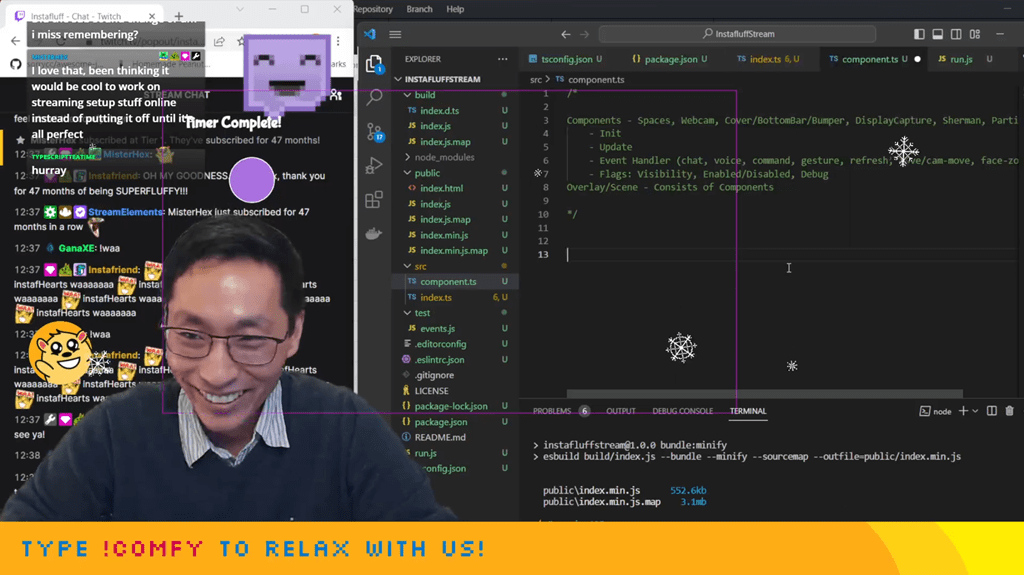1024x575 pixels.
Task: Switch to the run.js editor tab
Action: [961, 59]
